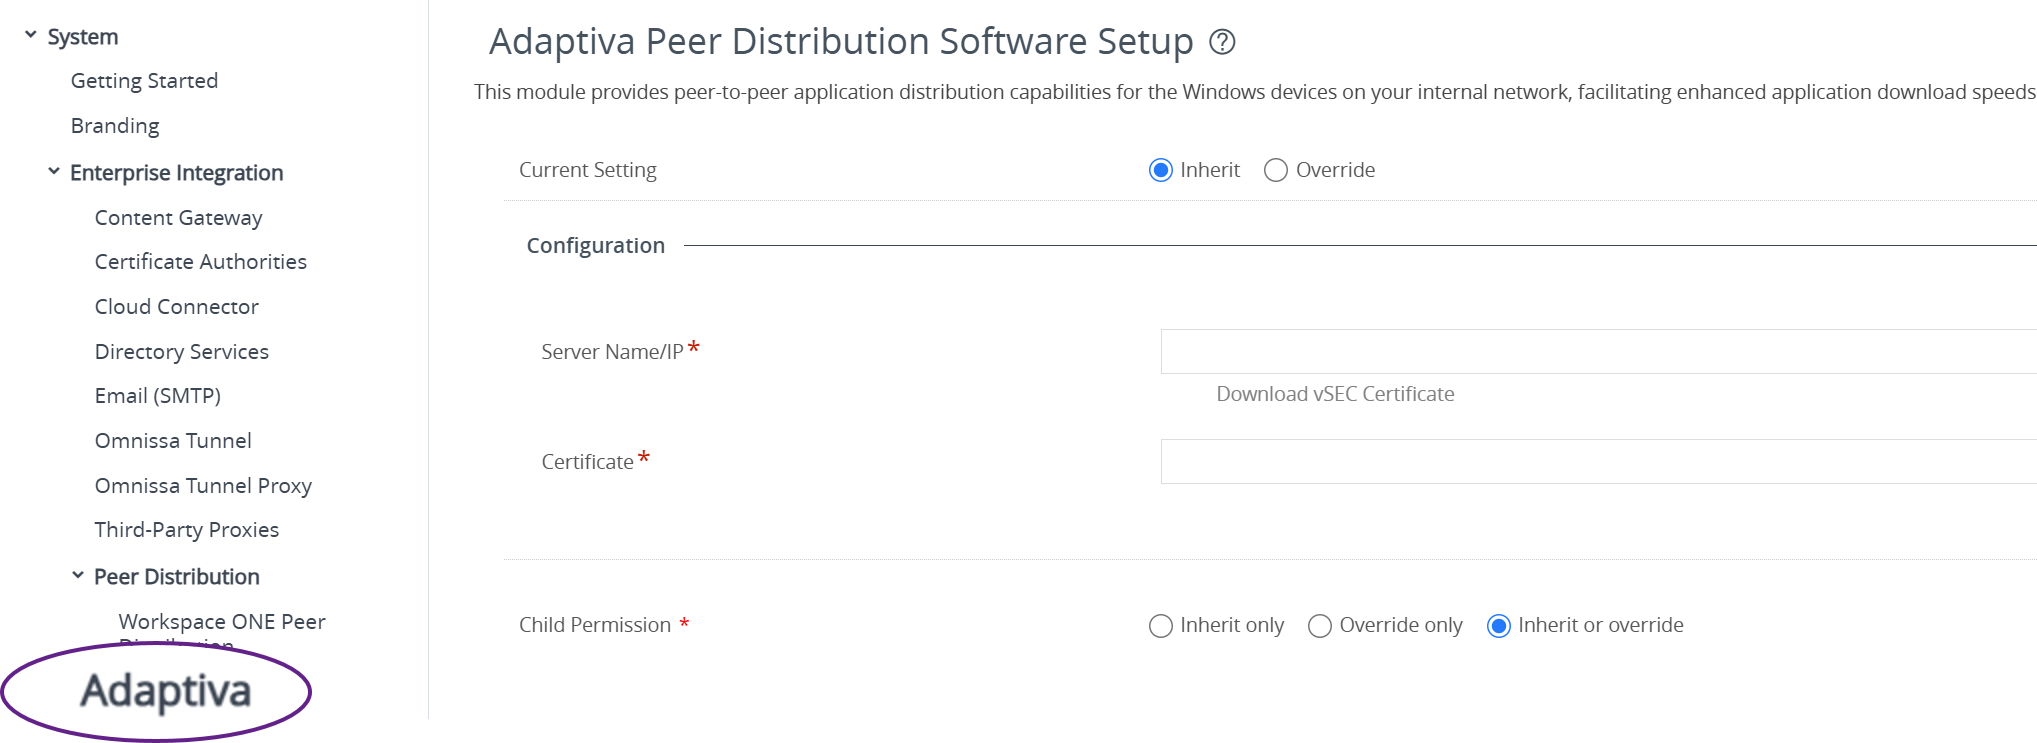The image size is (2037, 743).
Task: Select the Inherit radio button
Action: 1160,170
